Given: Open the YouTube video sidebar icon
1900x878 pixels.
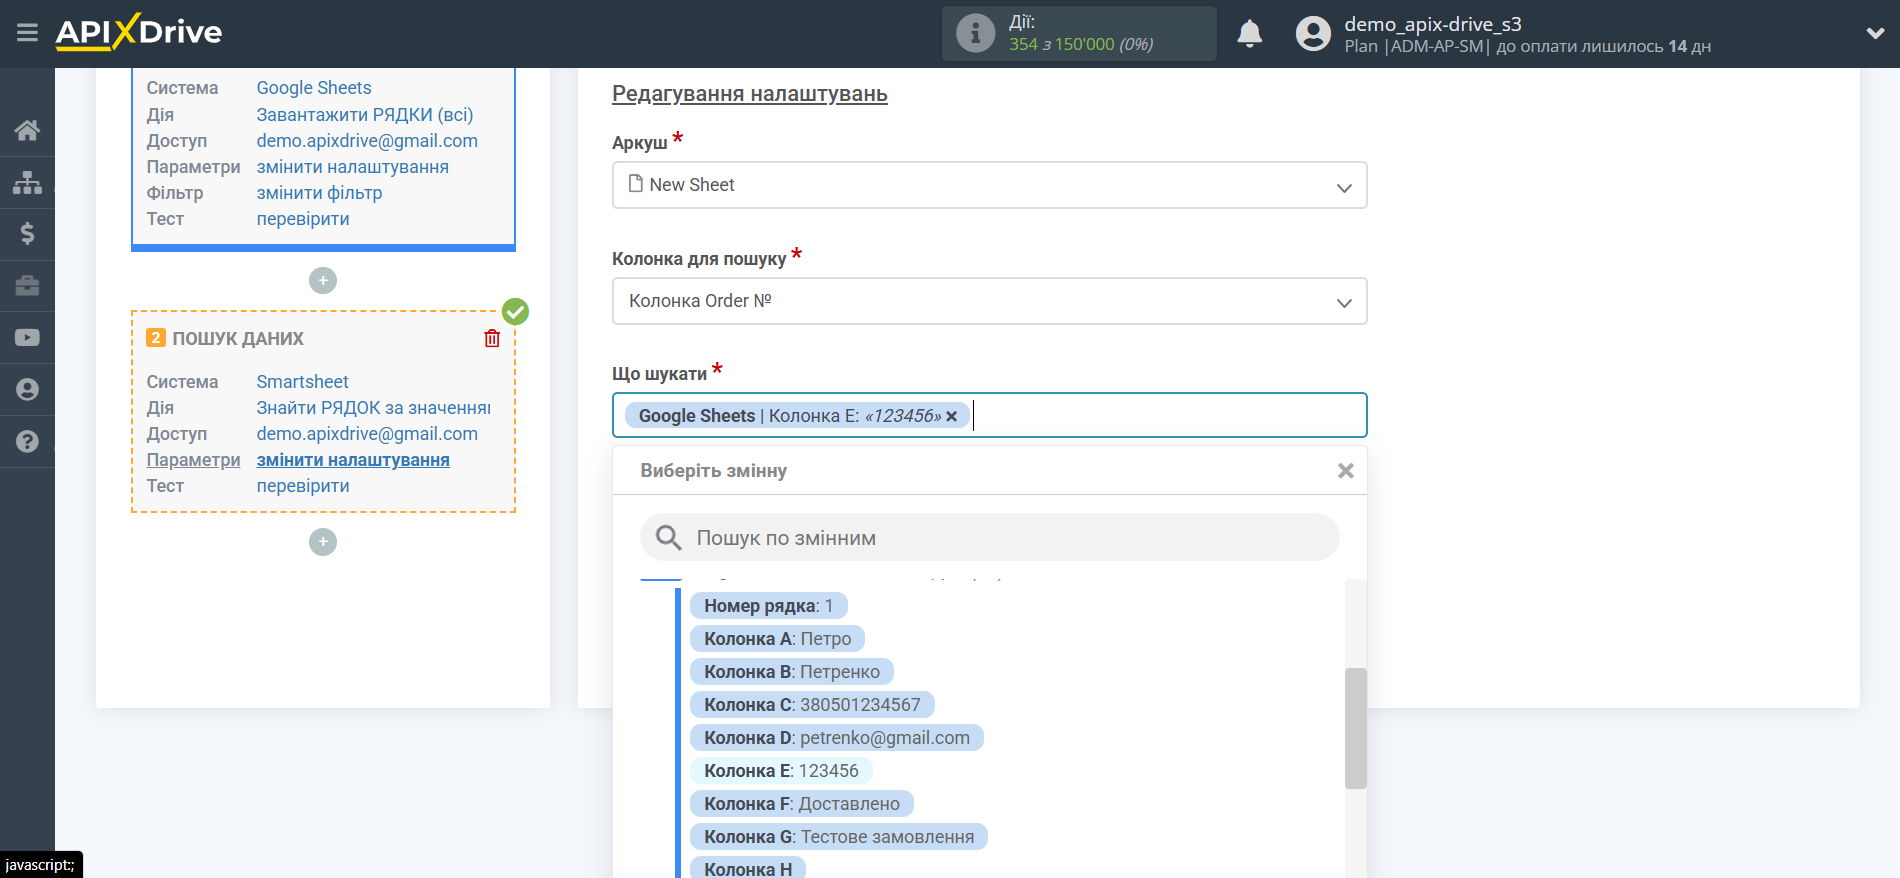Looking at the screenshot, I should click(27, 338).
